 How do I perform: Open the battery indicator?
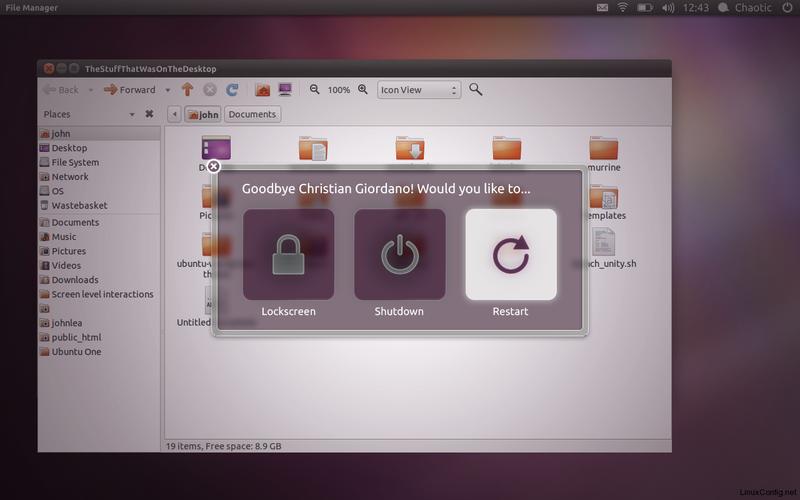click(645, 8)
